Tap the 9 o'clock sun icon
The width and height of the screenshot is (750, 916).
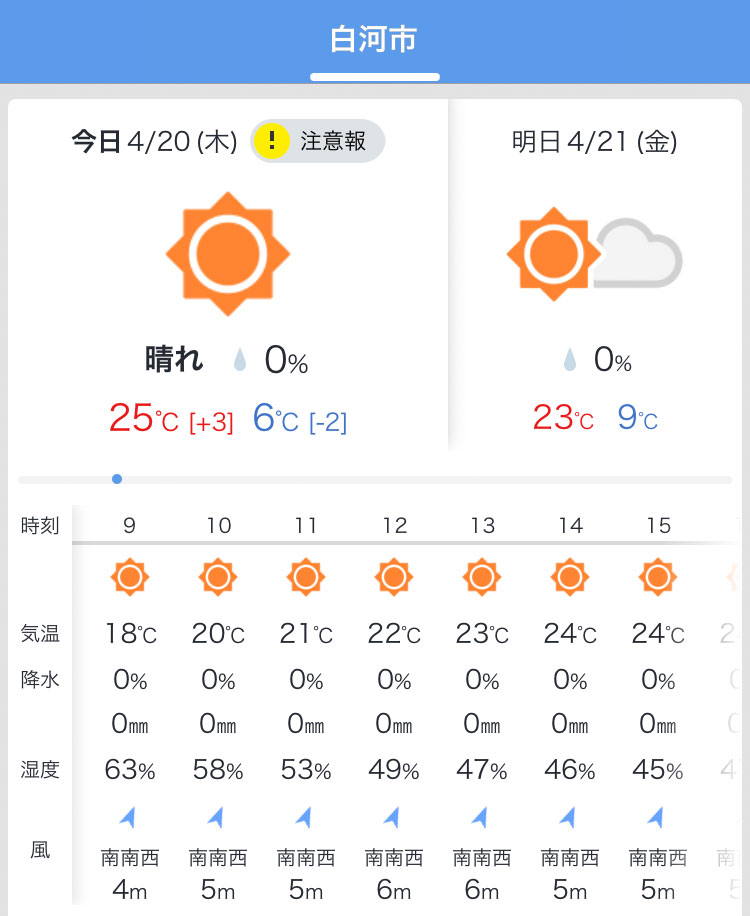pyautogui.click(x=130, y=577)
